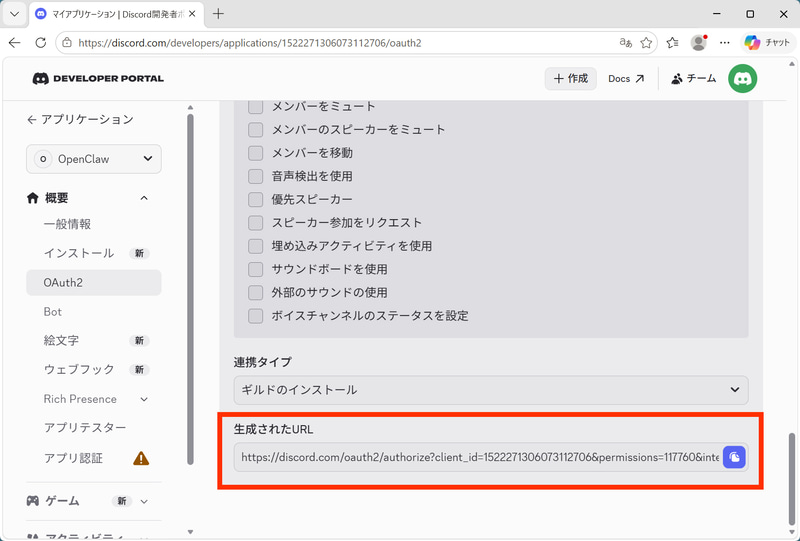Click the アプリ認証 warning triangle icon
800x541 pixels.
pyautogui.click(x=141, y=458)
